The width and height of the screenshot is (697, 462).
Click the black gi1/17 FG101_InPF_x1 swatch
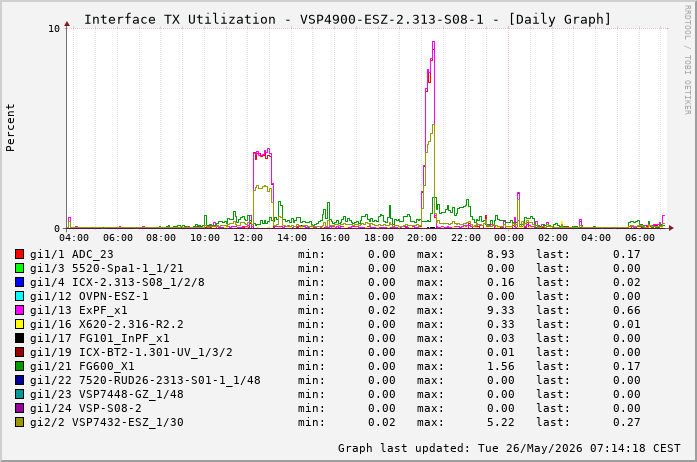(x=19, y=338)
